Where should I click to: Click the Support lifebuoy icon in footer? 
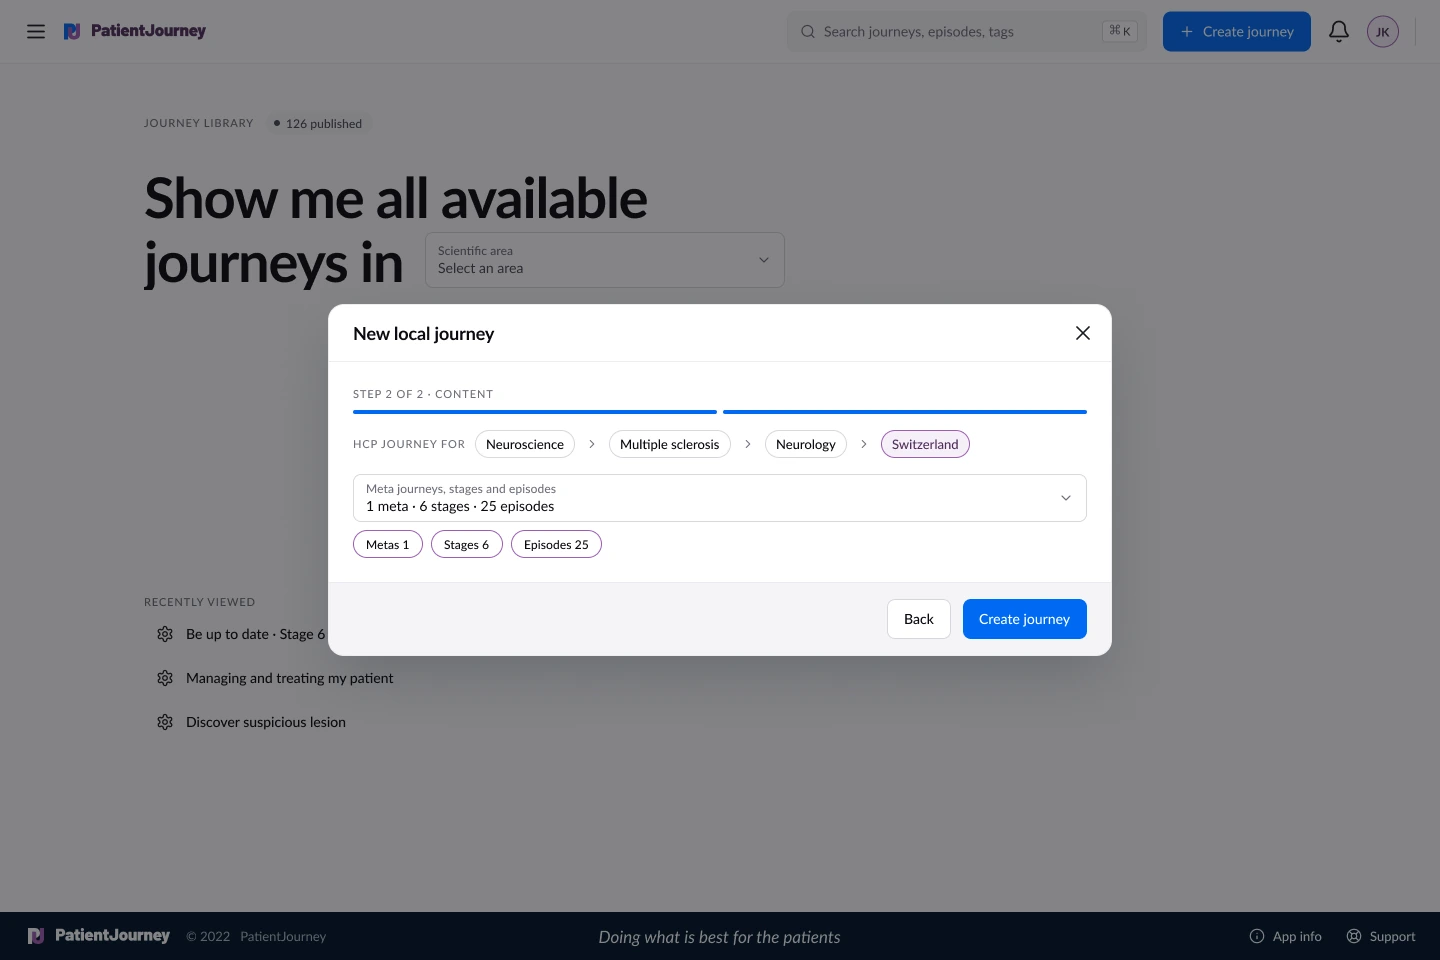1354,936
